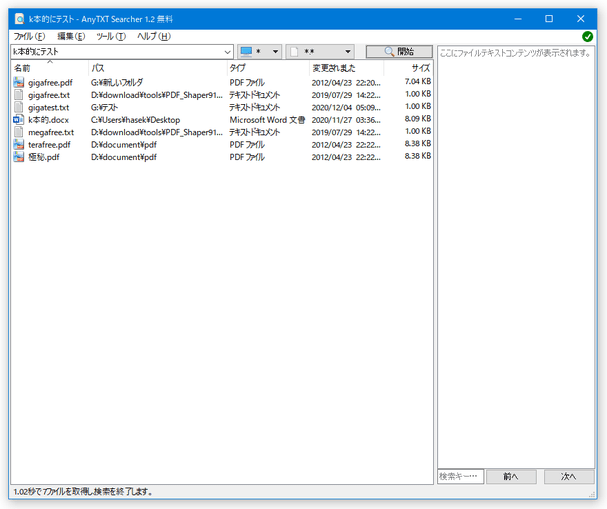
Task: Click date 2020/11/27 03:36 cell
Action: click(x=346, y=120)
